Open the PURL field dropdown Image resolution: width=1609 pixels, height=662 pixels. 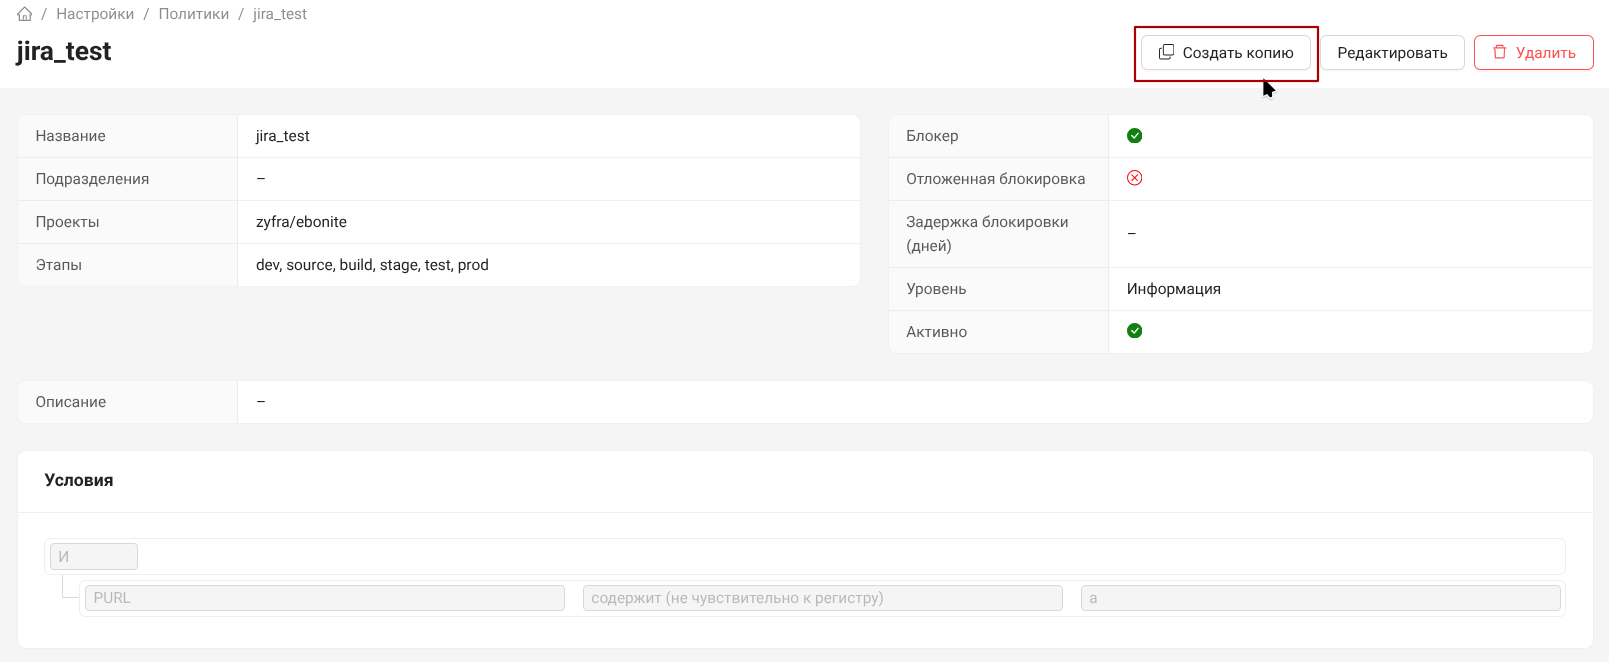[x=325, y=598]
